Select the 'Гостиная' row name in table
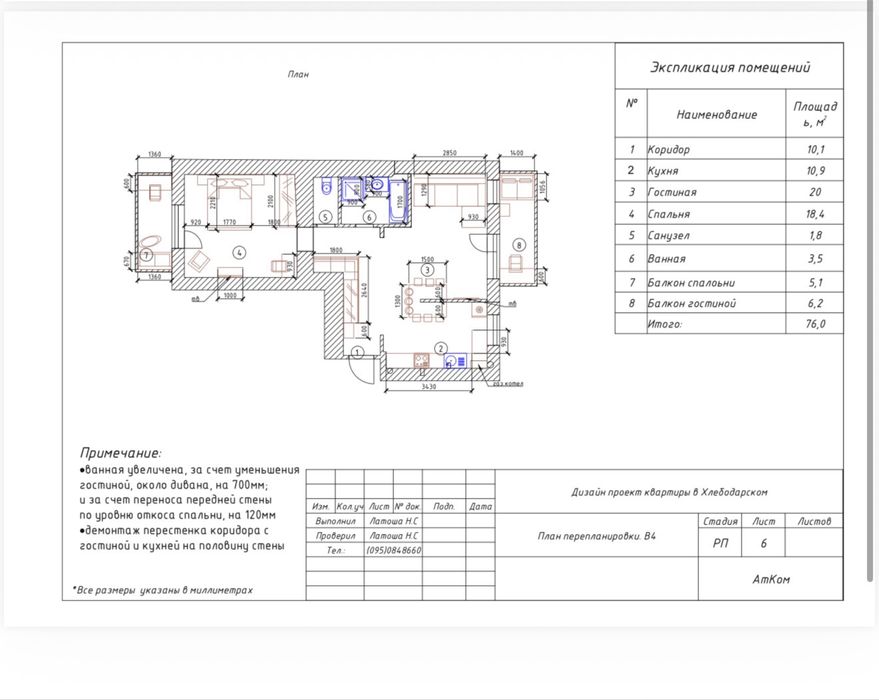Screen dimensions: 879x700 (x=672, y=192)
